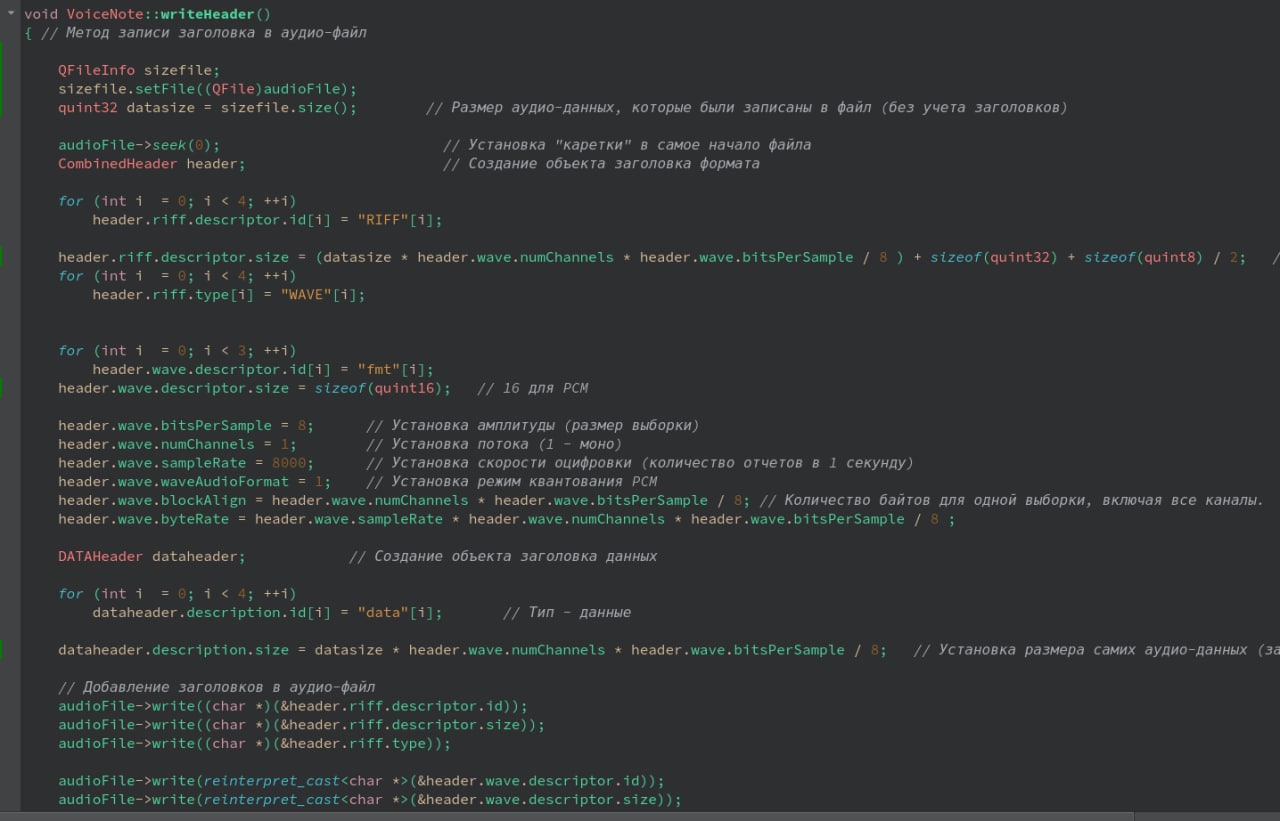The height and width of the screenshot is (821, 1280).
Task: Click the header.wave.blockAlign assignment
Action: pos(403,500)
